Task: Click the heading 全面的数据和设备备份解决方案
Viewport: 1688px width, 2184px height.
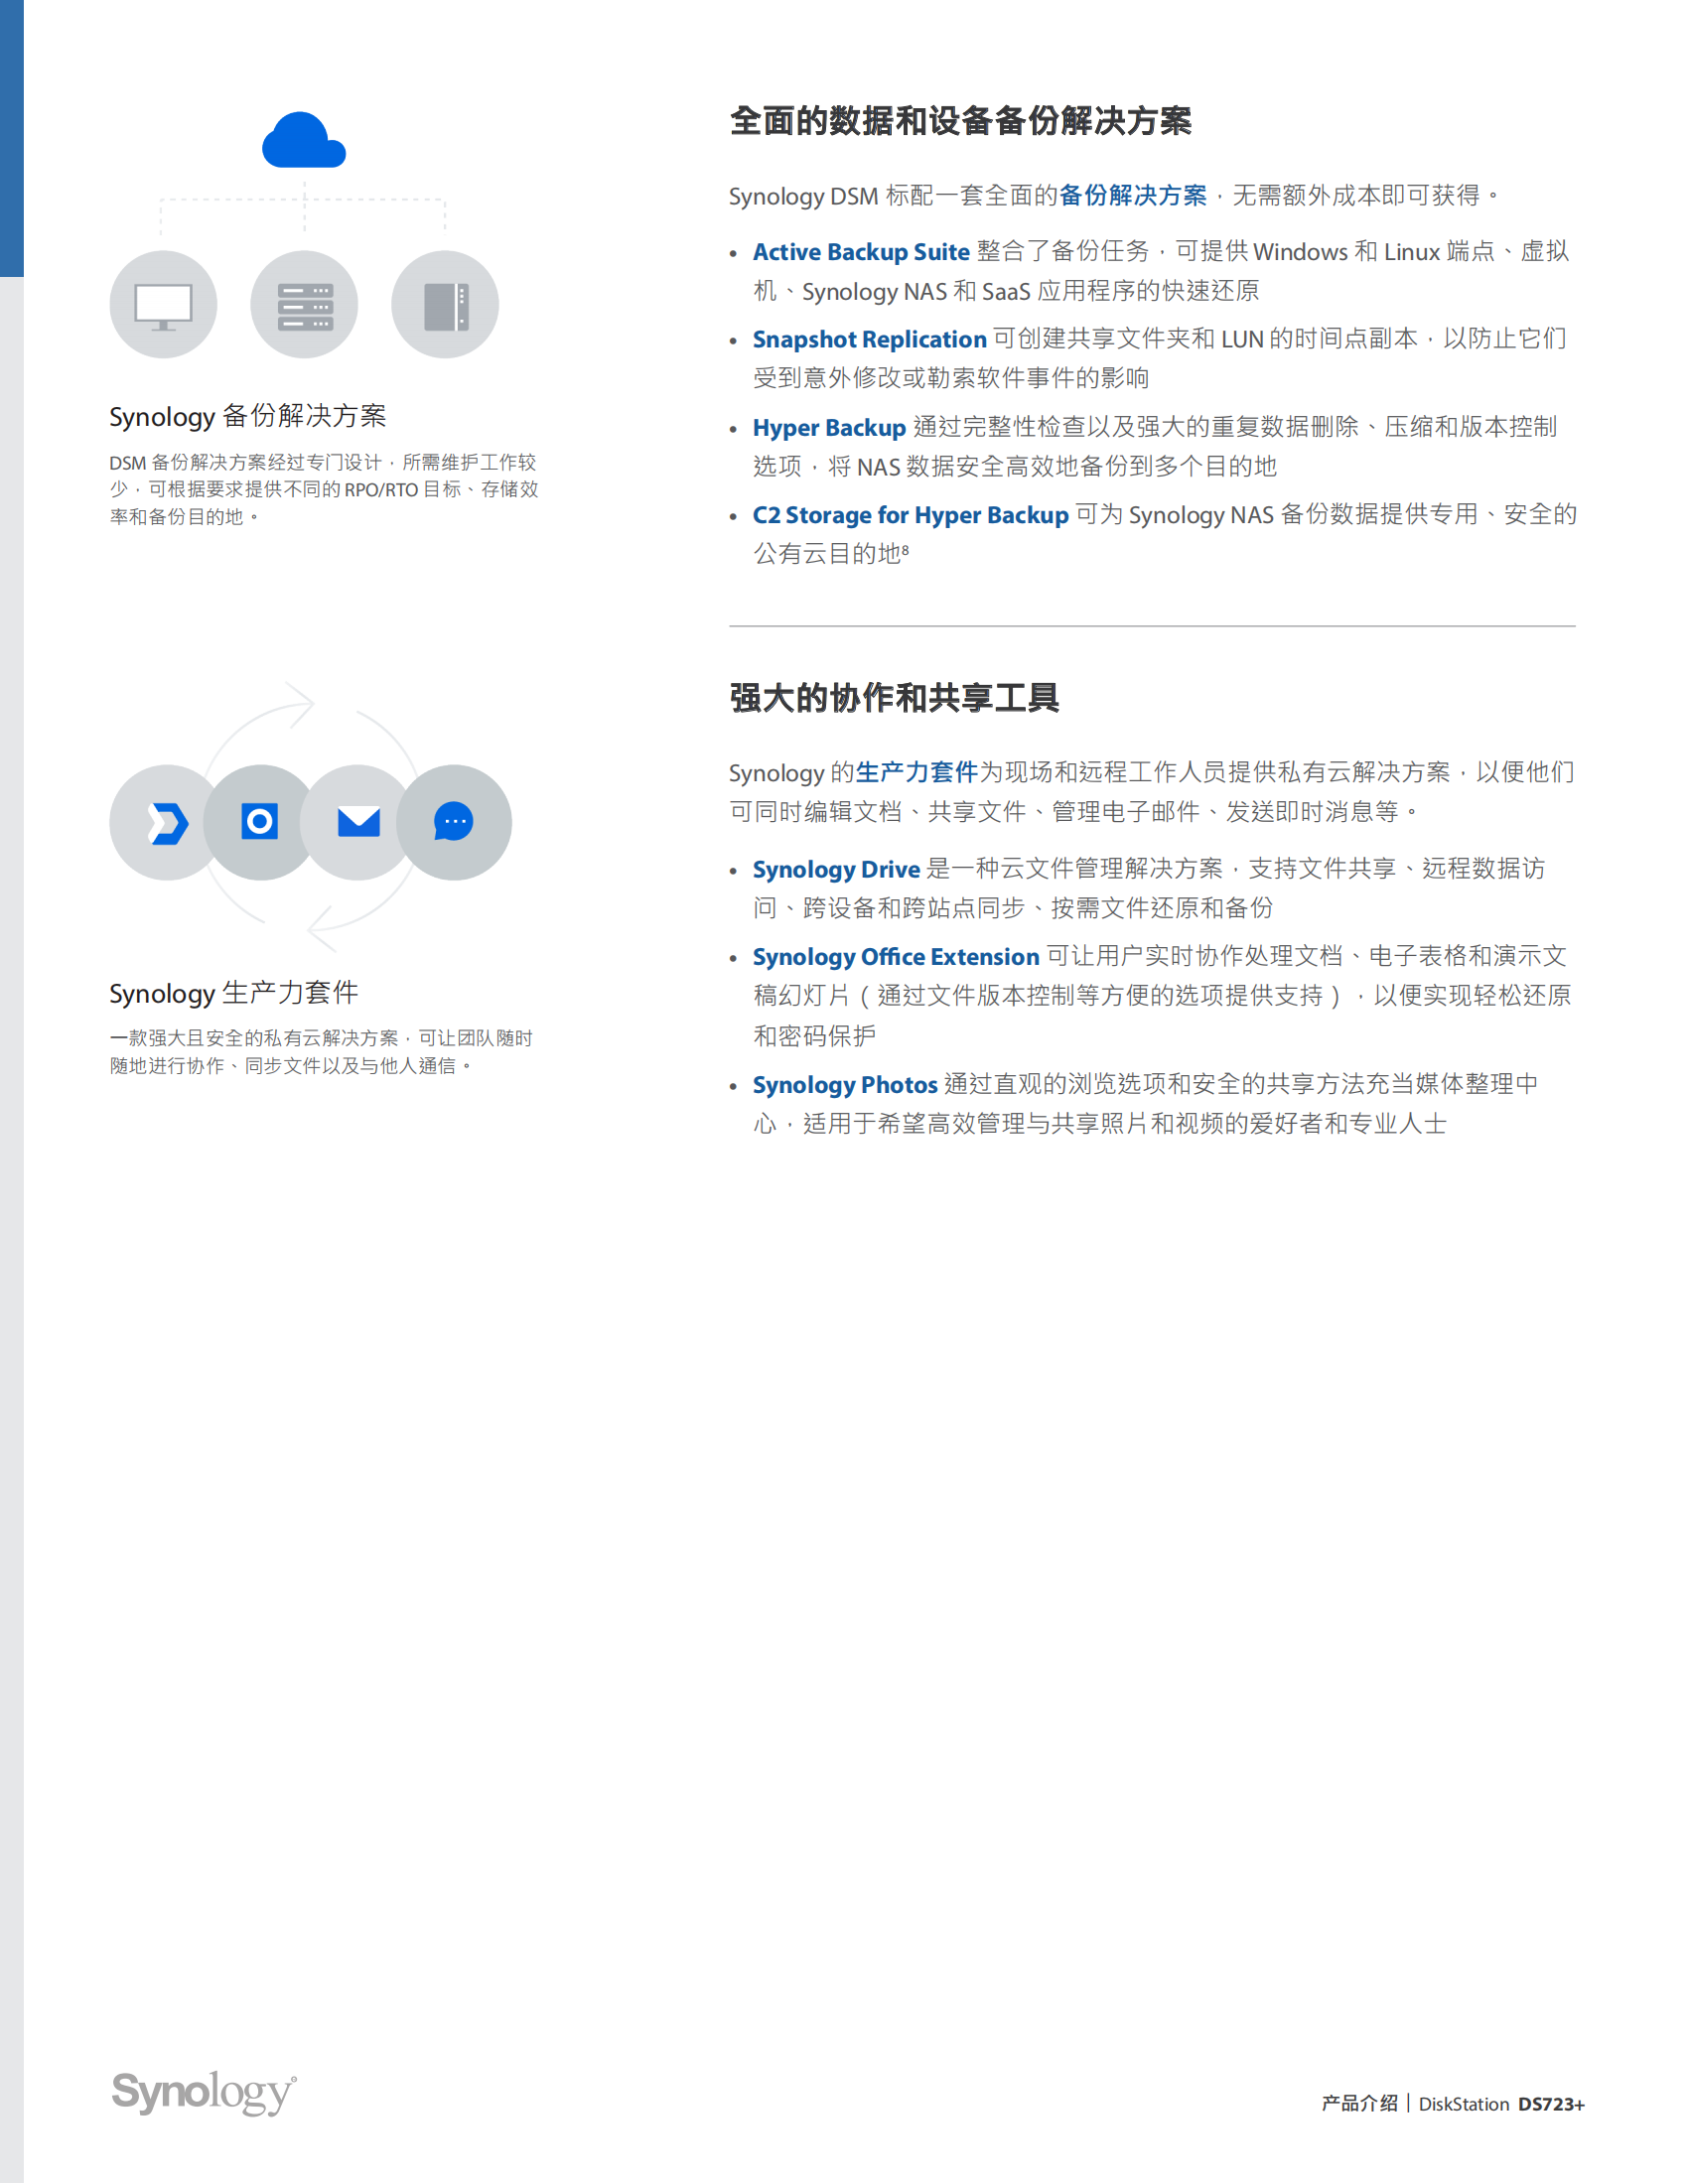Action: click(961, 121)
